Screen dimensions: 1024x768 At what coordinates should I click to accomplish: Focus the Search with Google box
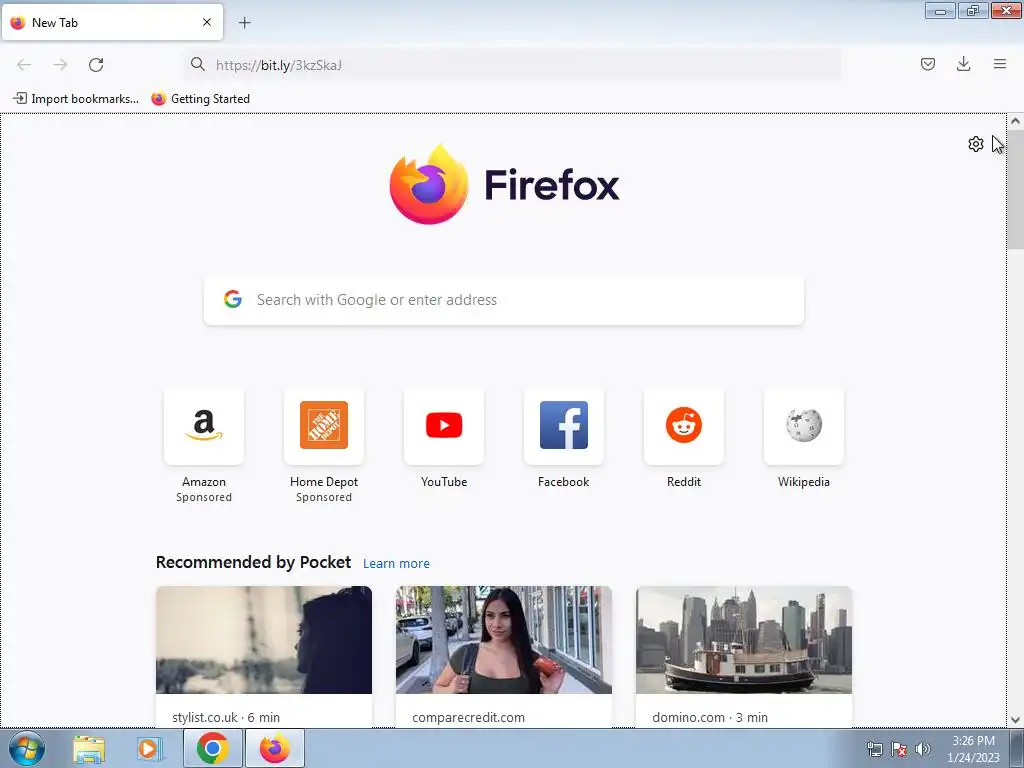(x=504, y=300)
